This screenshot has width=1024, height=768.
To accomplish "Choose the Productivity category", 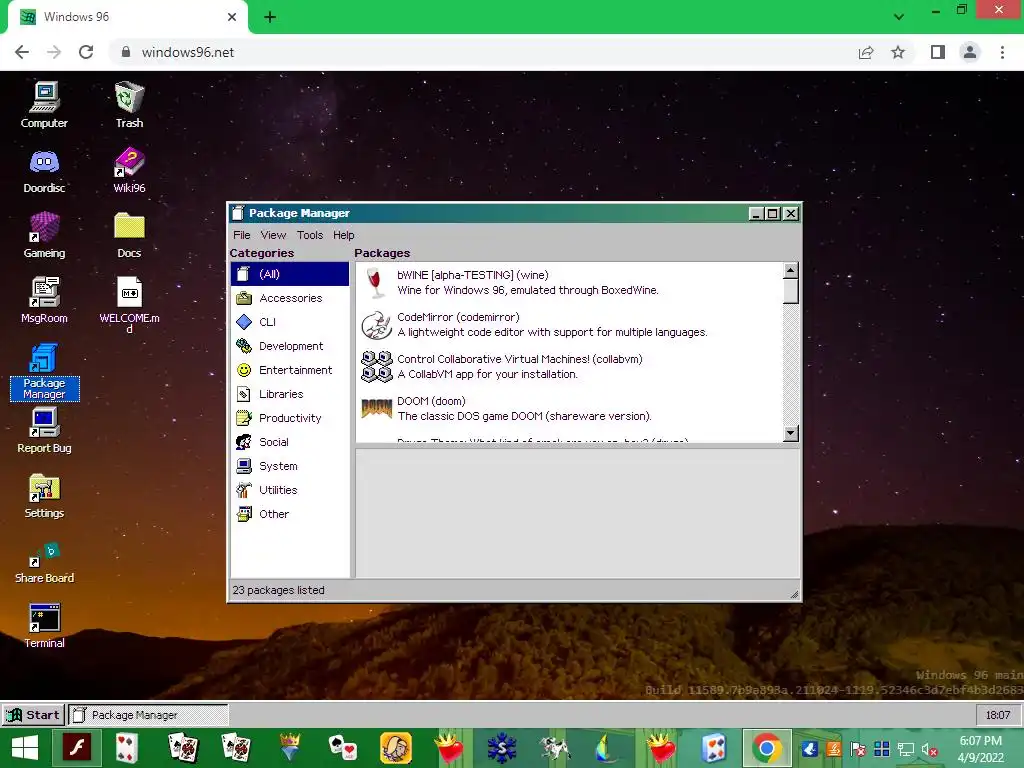I will [290, 418].
